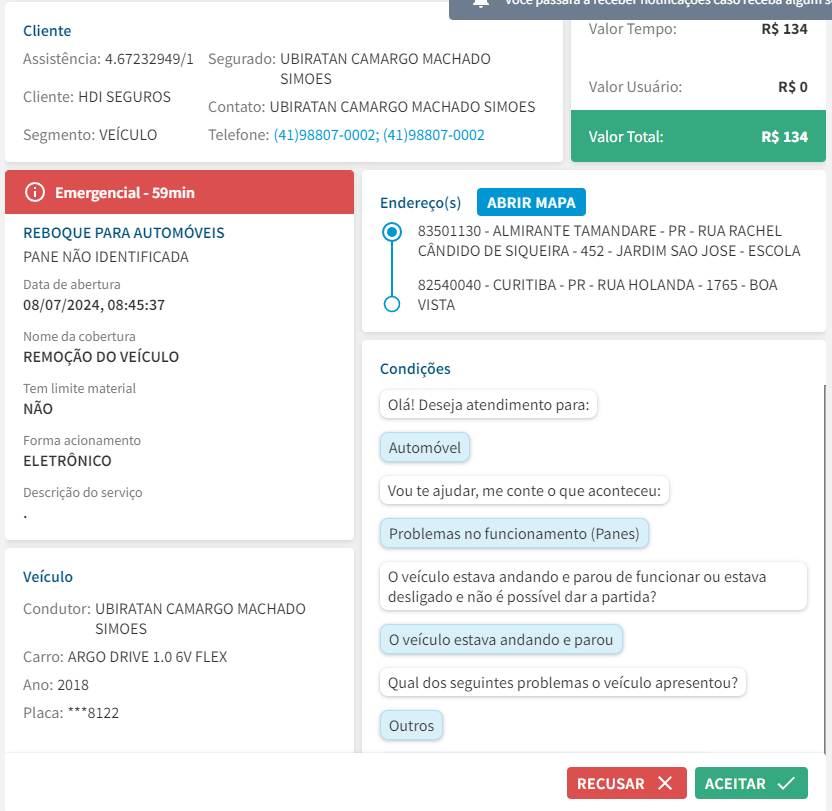This screenshot has height=811, width=832.
Task: Accept the service with ACEITAR
Action: click(751, 783)
